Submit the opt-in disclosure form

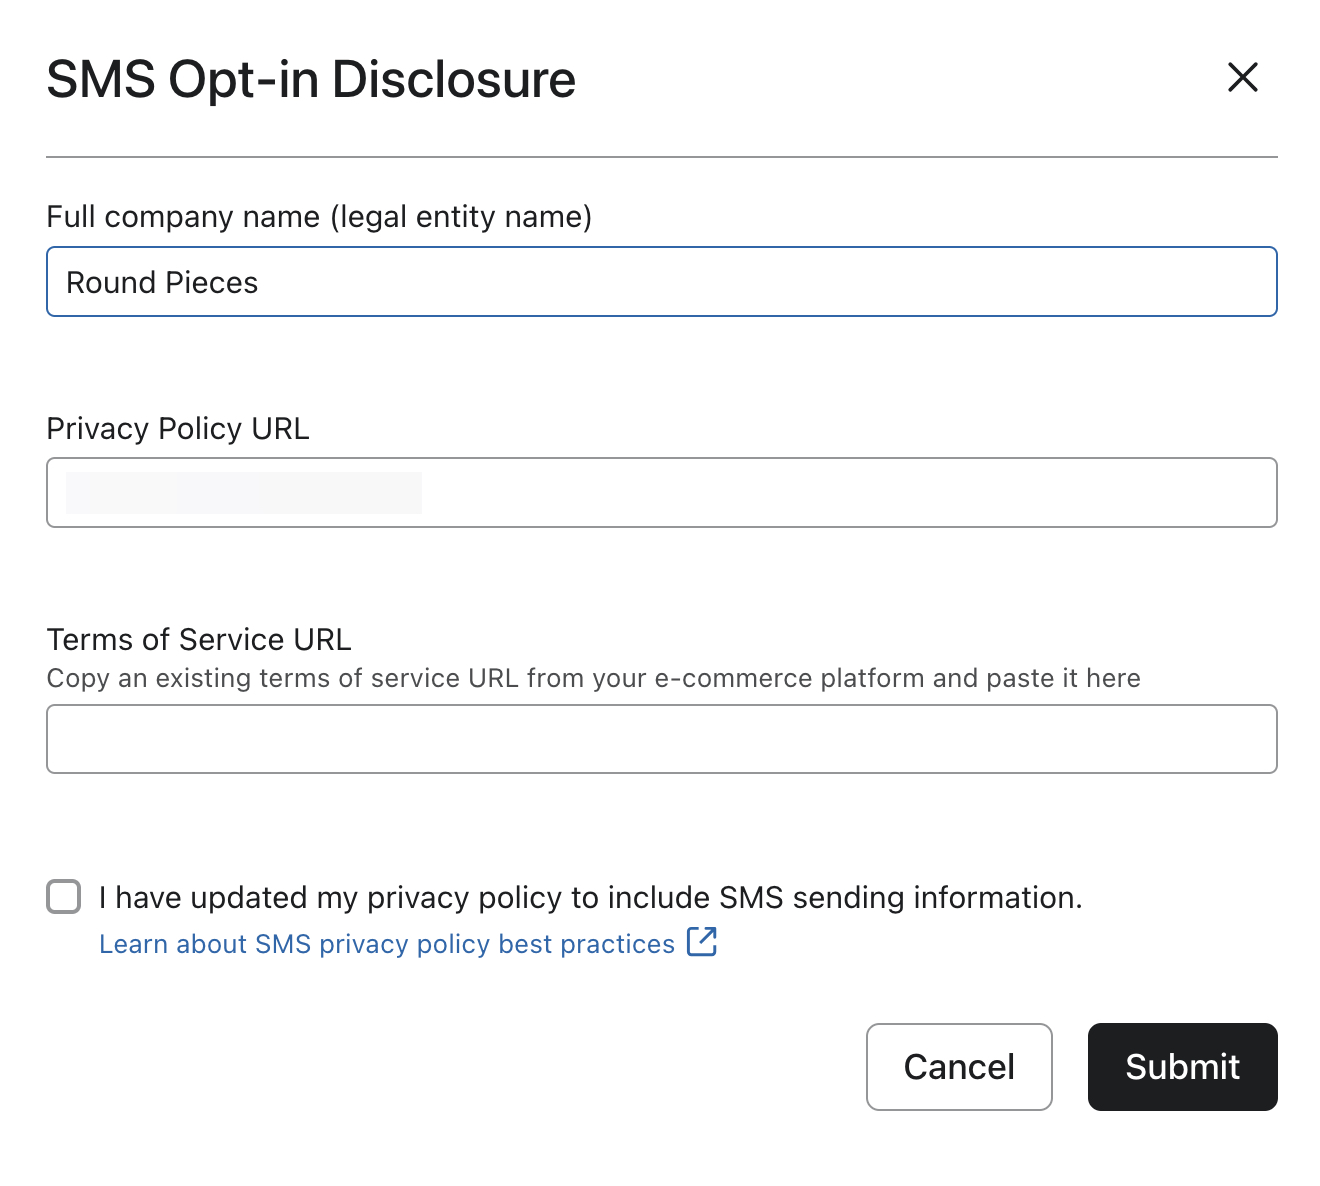click(1182, 1067)
